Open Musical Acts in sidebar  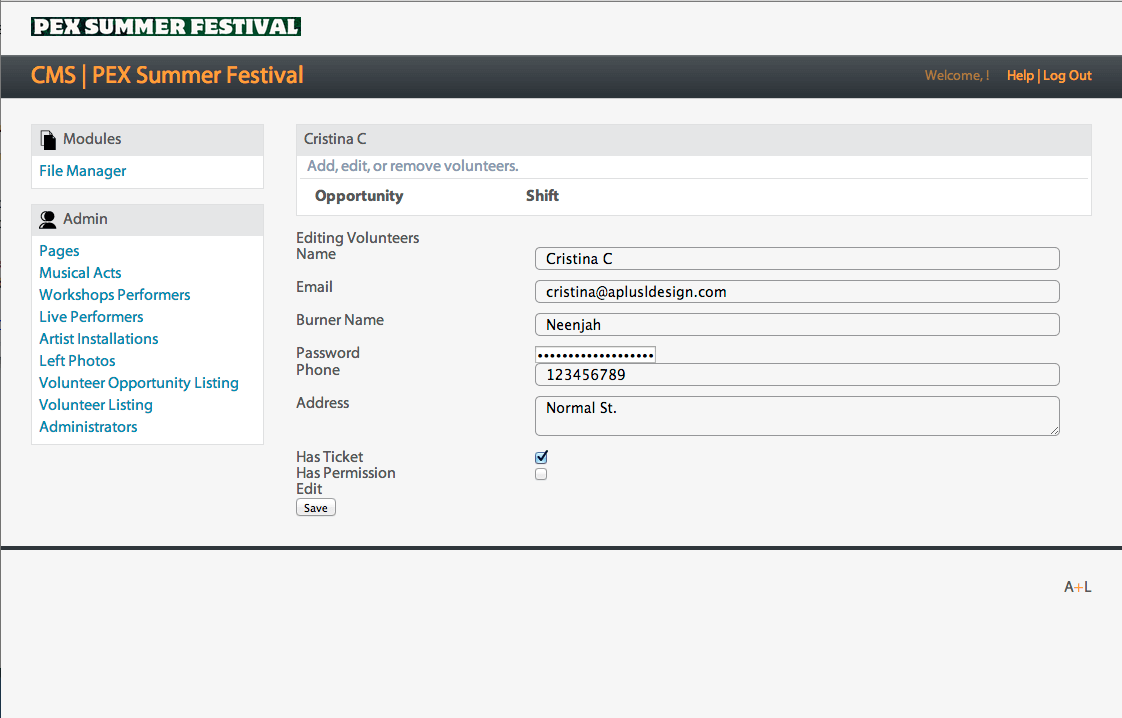click(80, 273)
